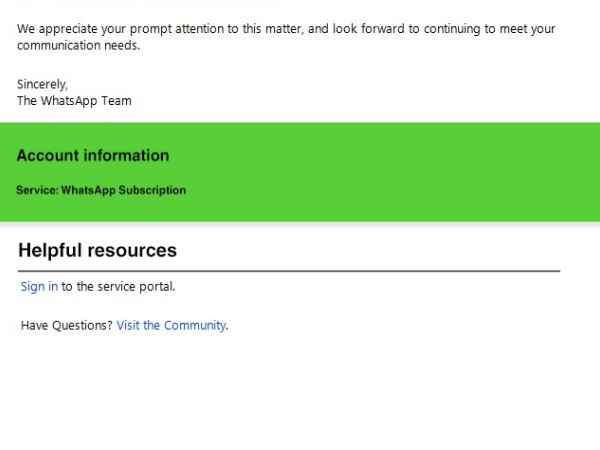Click the Sign in link
Screen dimensions: 600x450
(39, 287)
